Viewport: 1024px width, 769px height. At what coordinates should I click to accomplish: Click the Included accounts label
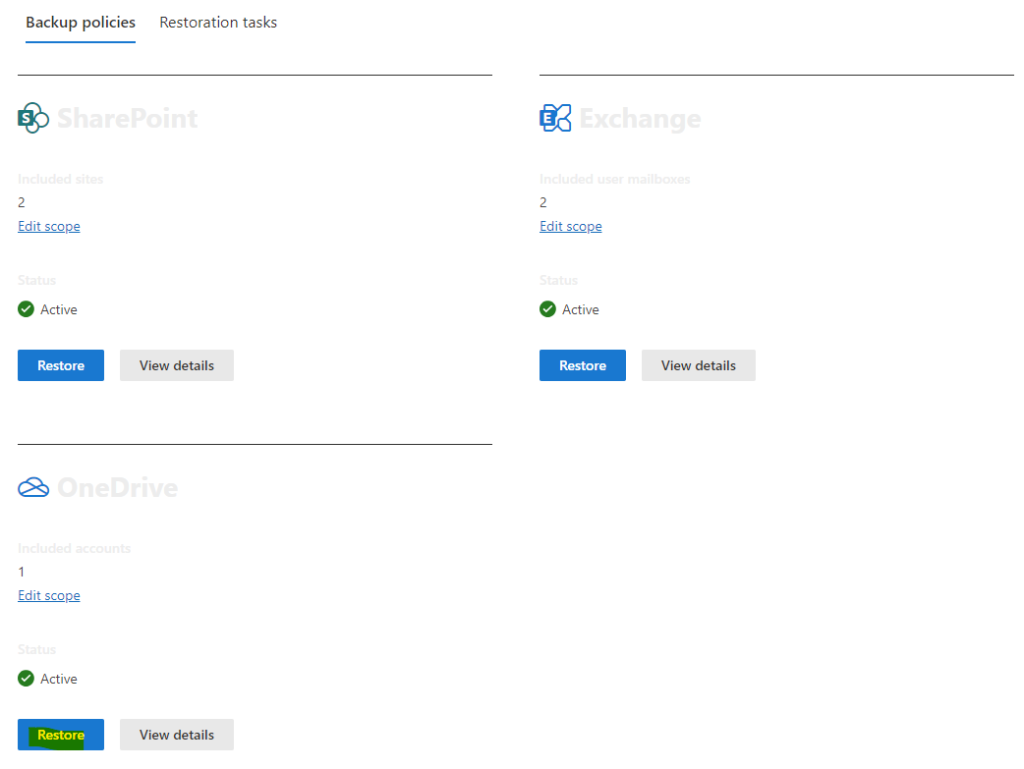74,548
